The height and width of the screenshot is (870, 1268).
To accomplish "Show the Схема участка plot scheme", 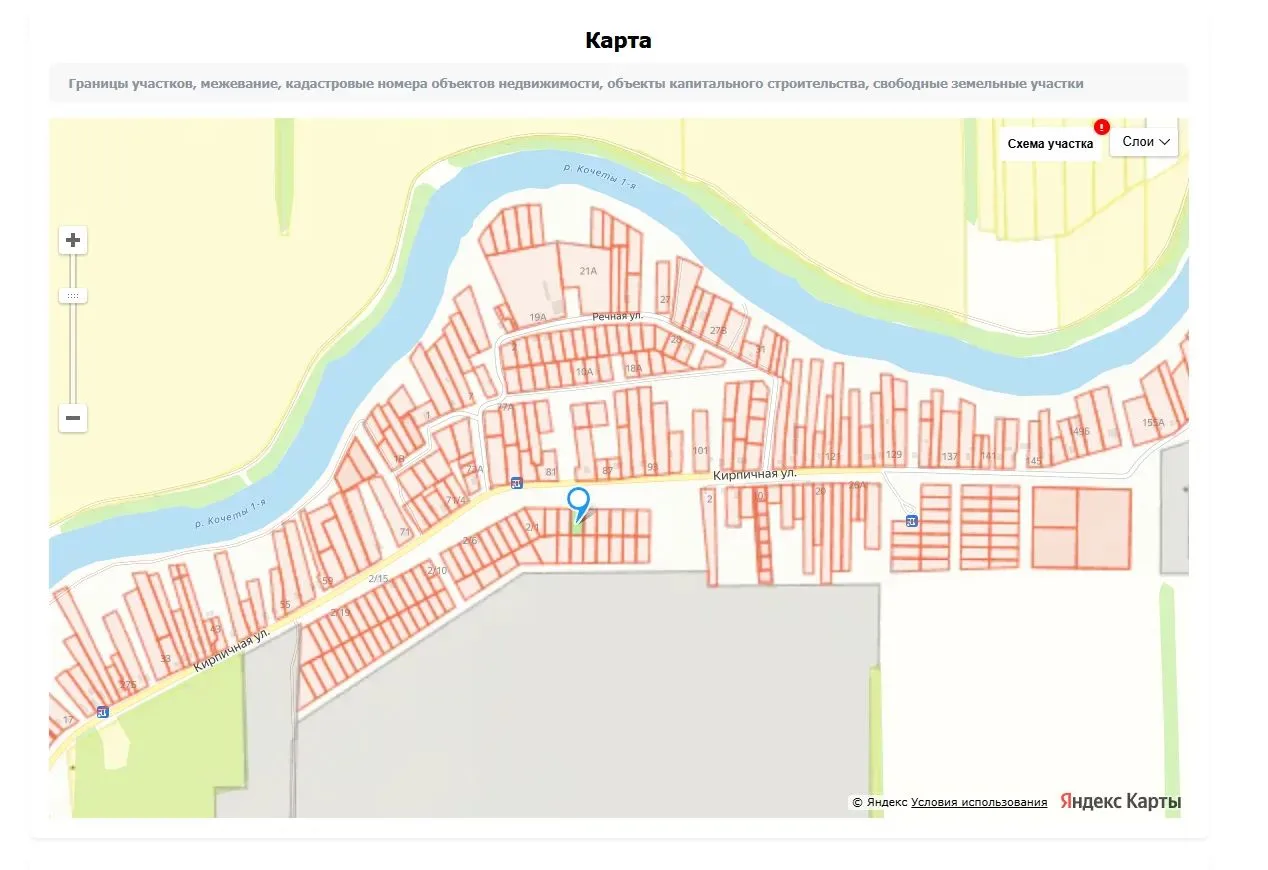I will click(1050, 144).
